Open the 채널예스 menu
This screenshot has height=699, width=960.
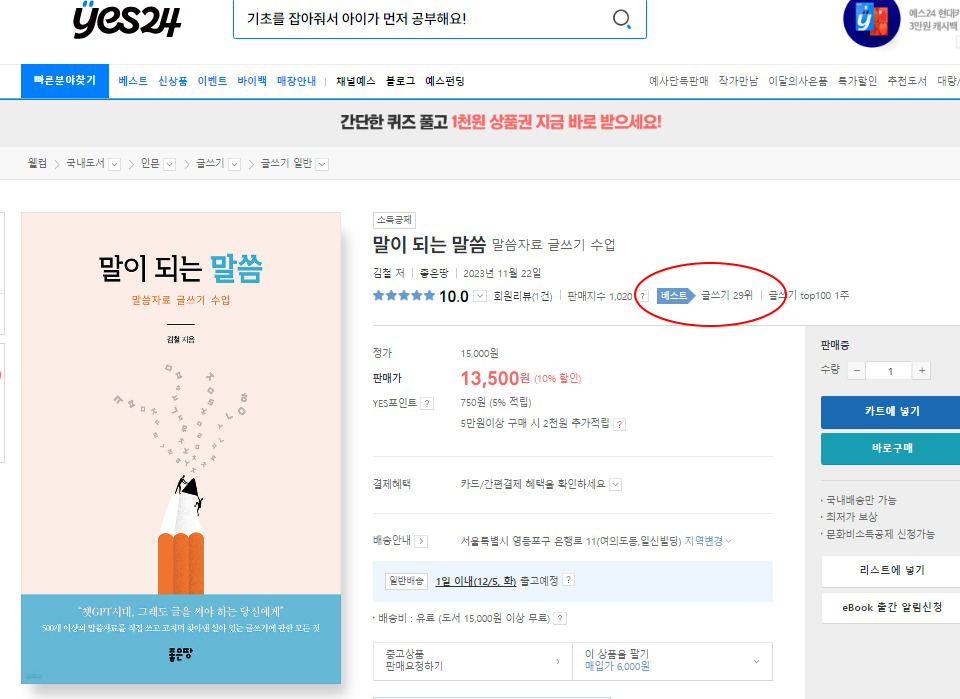[x=356, y=81]
